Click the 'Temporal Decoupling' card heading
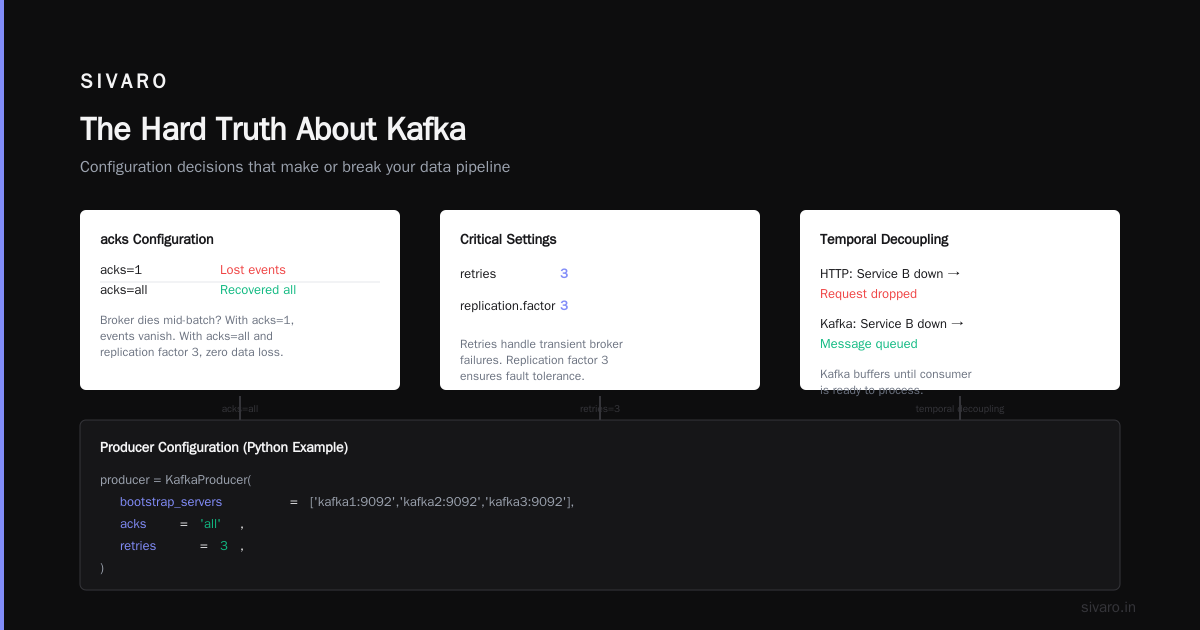Viewport: 1200px width, 630px height. pyautogui.click(x=884, y=239)
